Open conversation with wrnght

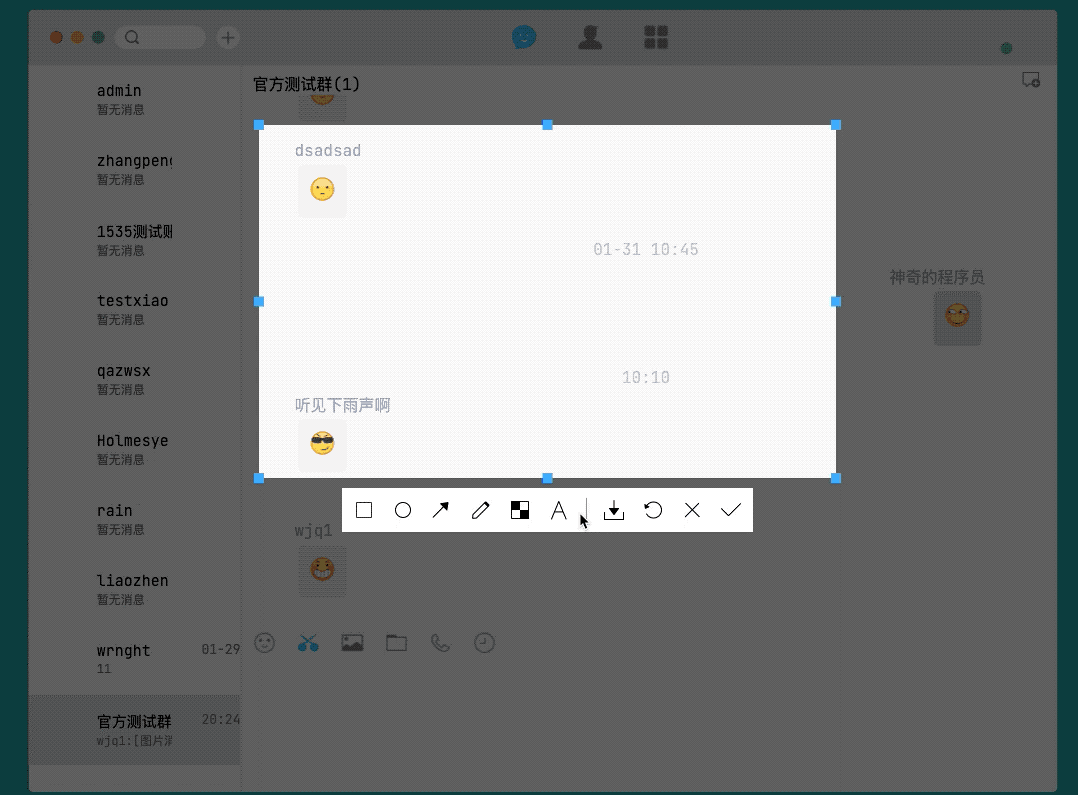135,659
